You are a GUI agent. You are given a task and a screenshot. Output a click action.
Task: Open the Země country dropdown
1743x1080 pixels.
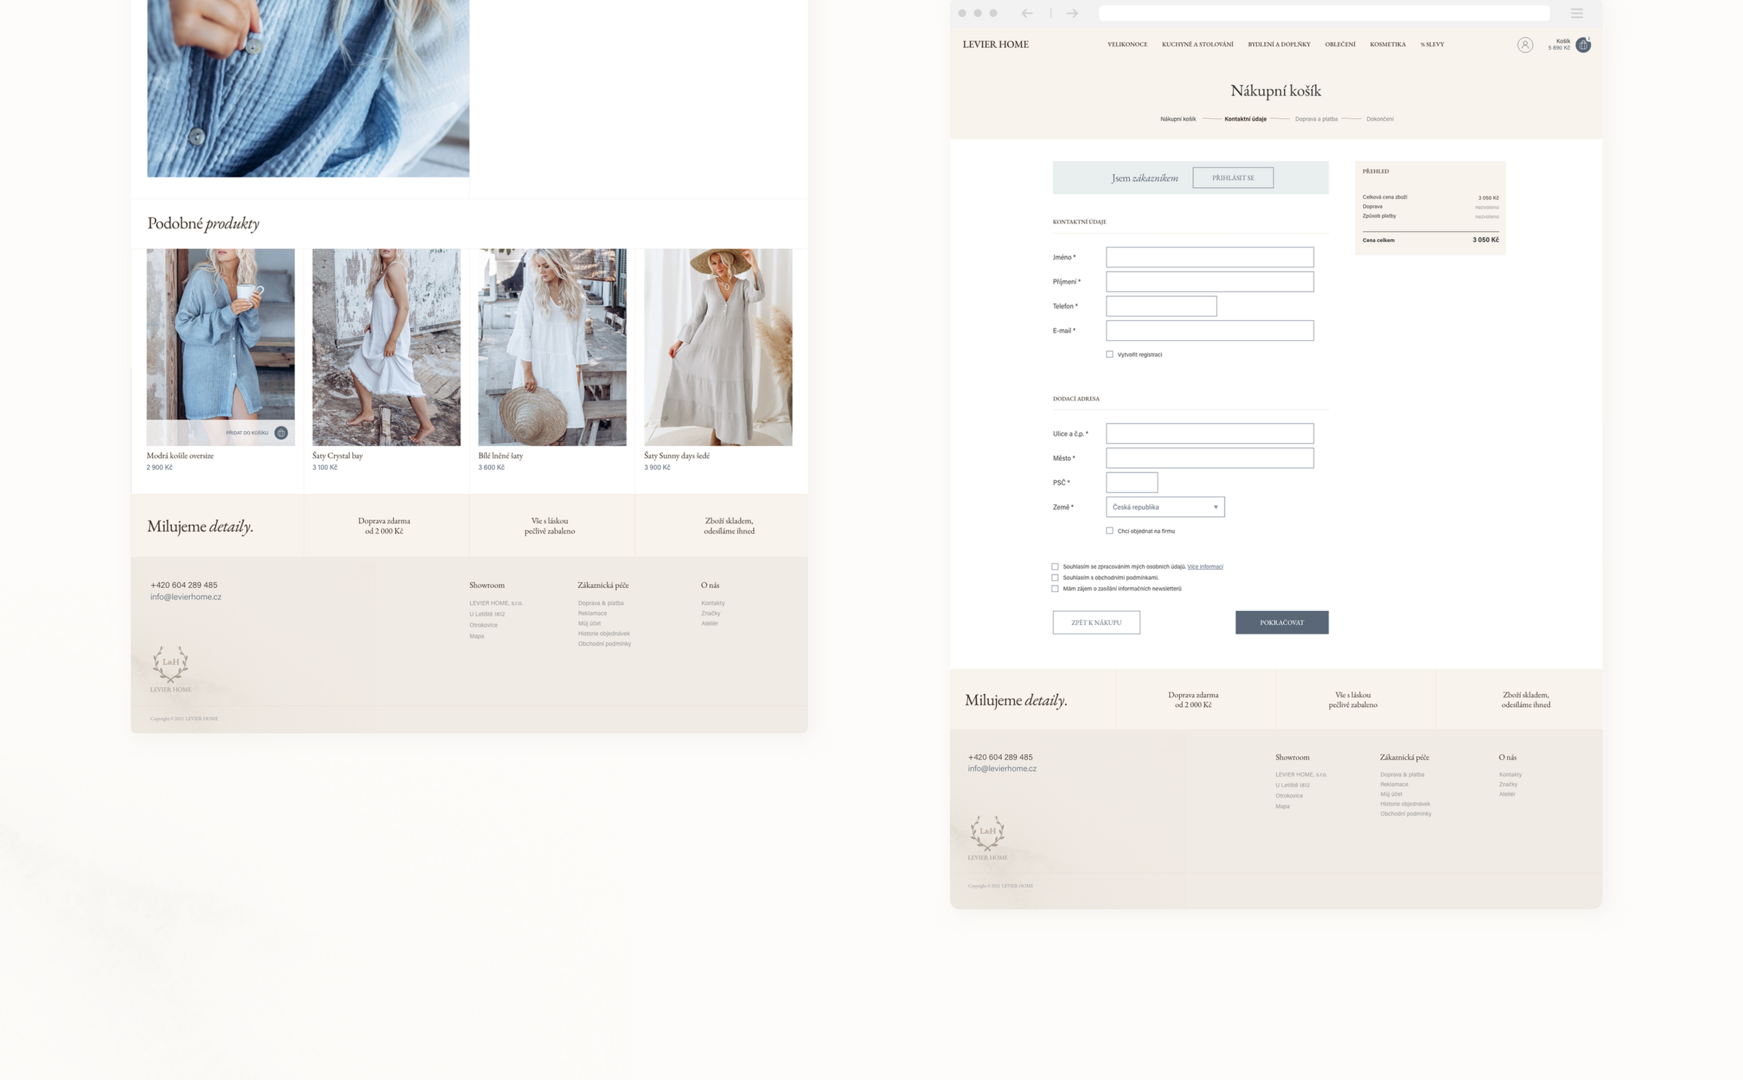[x=1165, y=507]
